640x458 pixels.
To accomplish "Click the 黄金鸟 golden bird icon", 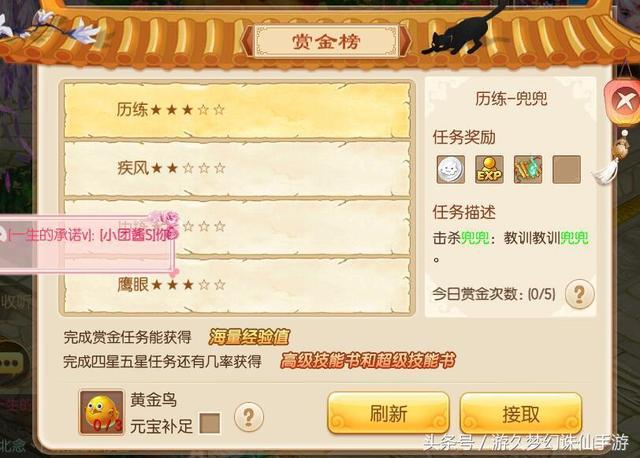I will coord(102,412).
